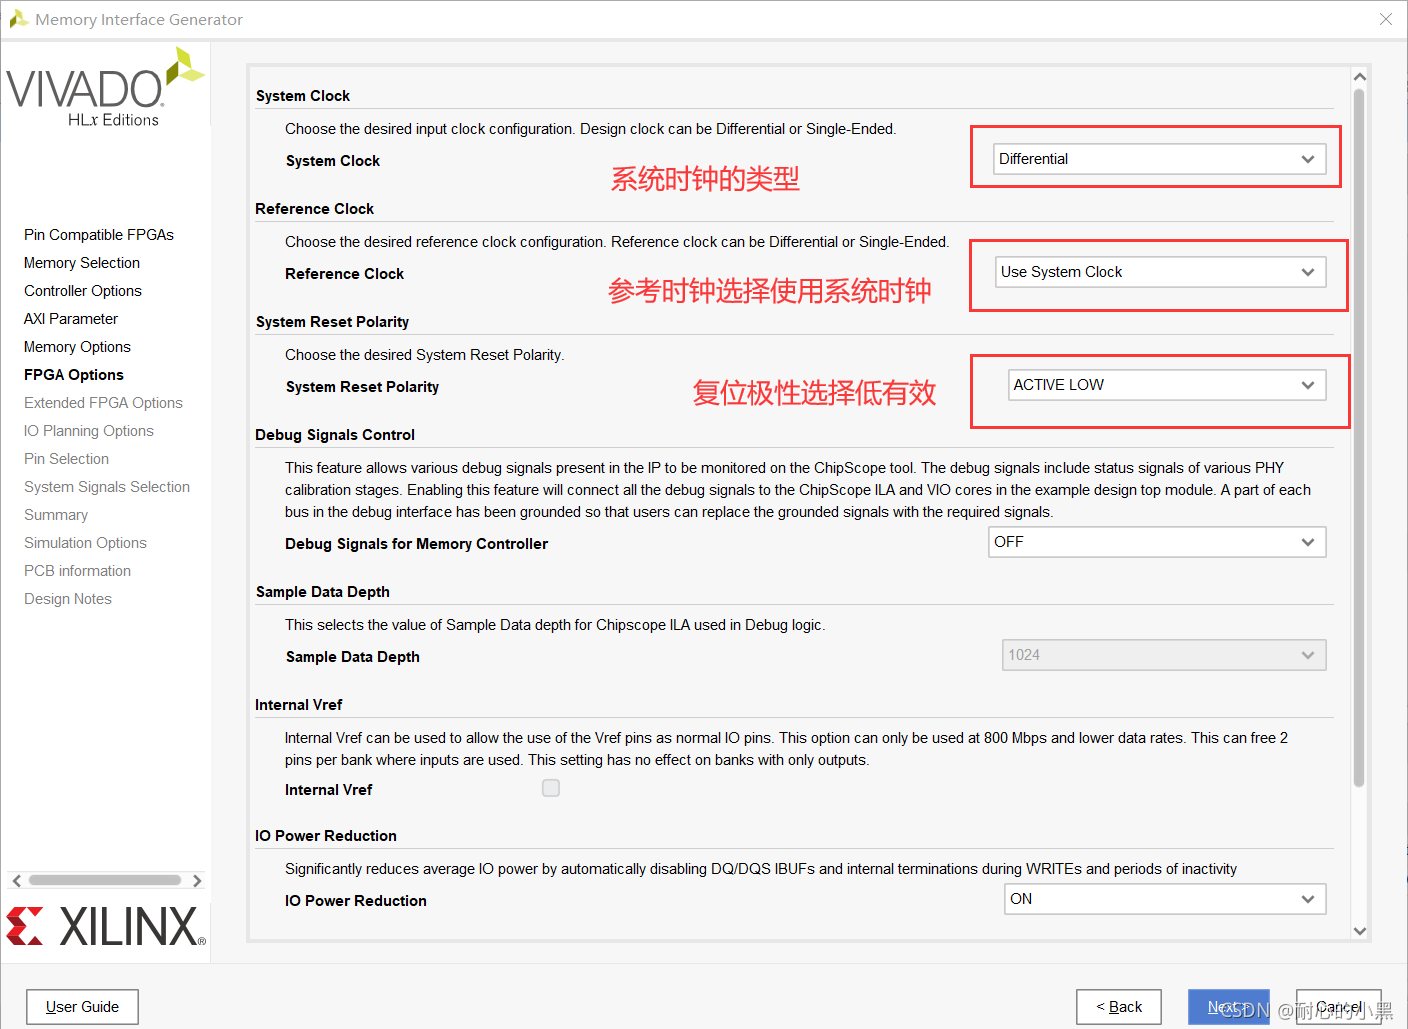Click the sidebar horizontal scroll left arrow
This screenshot has height=1029, width=1408.
[x=16, y=881]
